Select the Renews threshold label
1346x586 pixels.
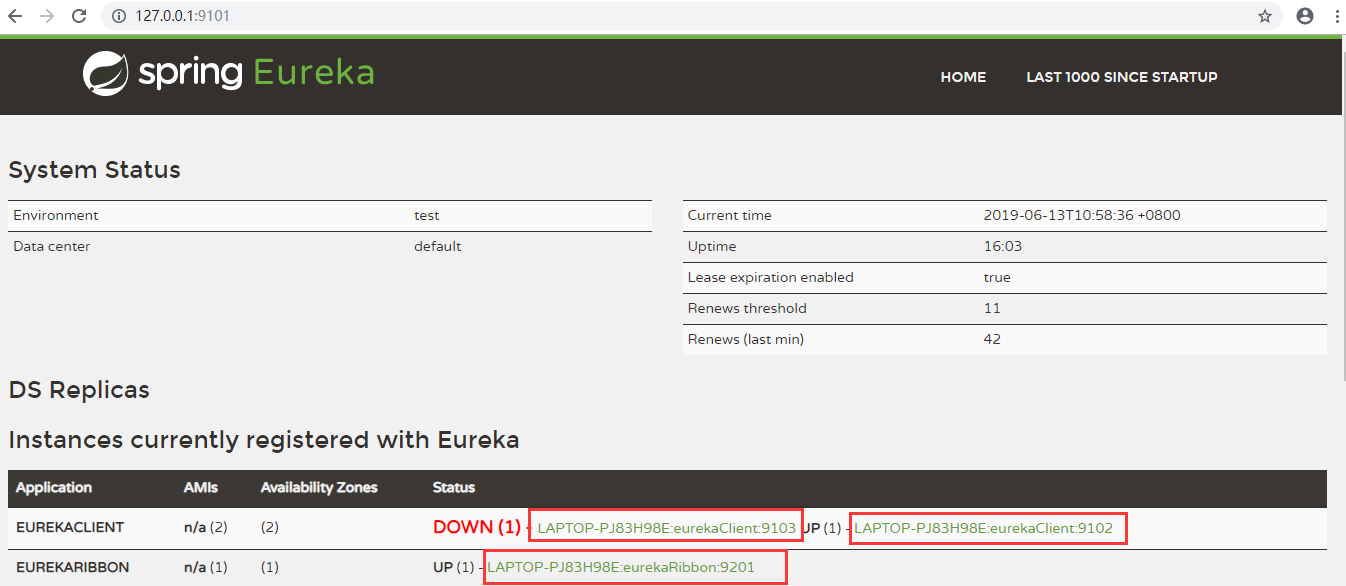747,308
